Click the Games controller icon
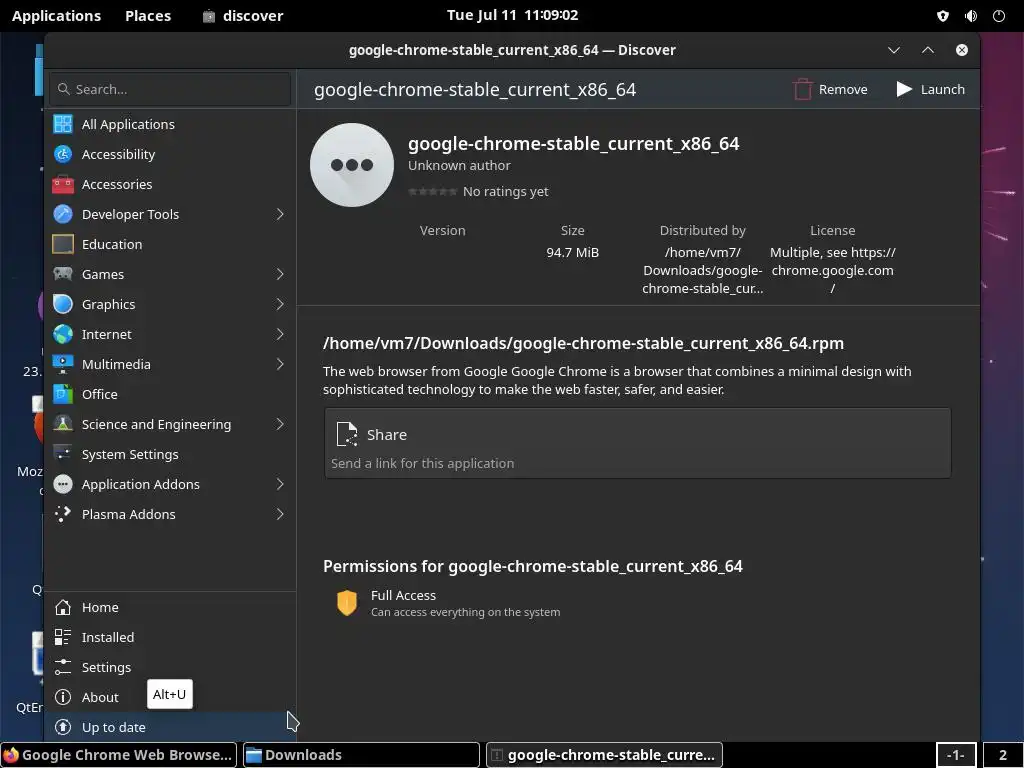The image size is (1024, 768). click(63, 274)
